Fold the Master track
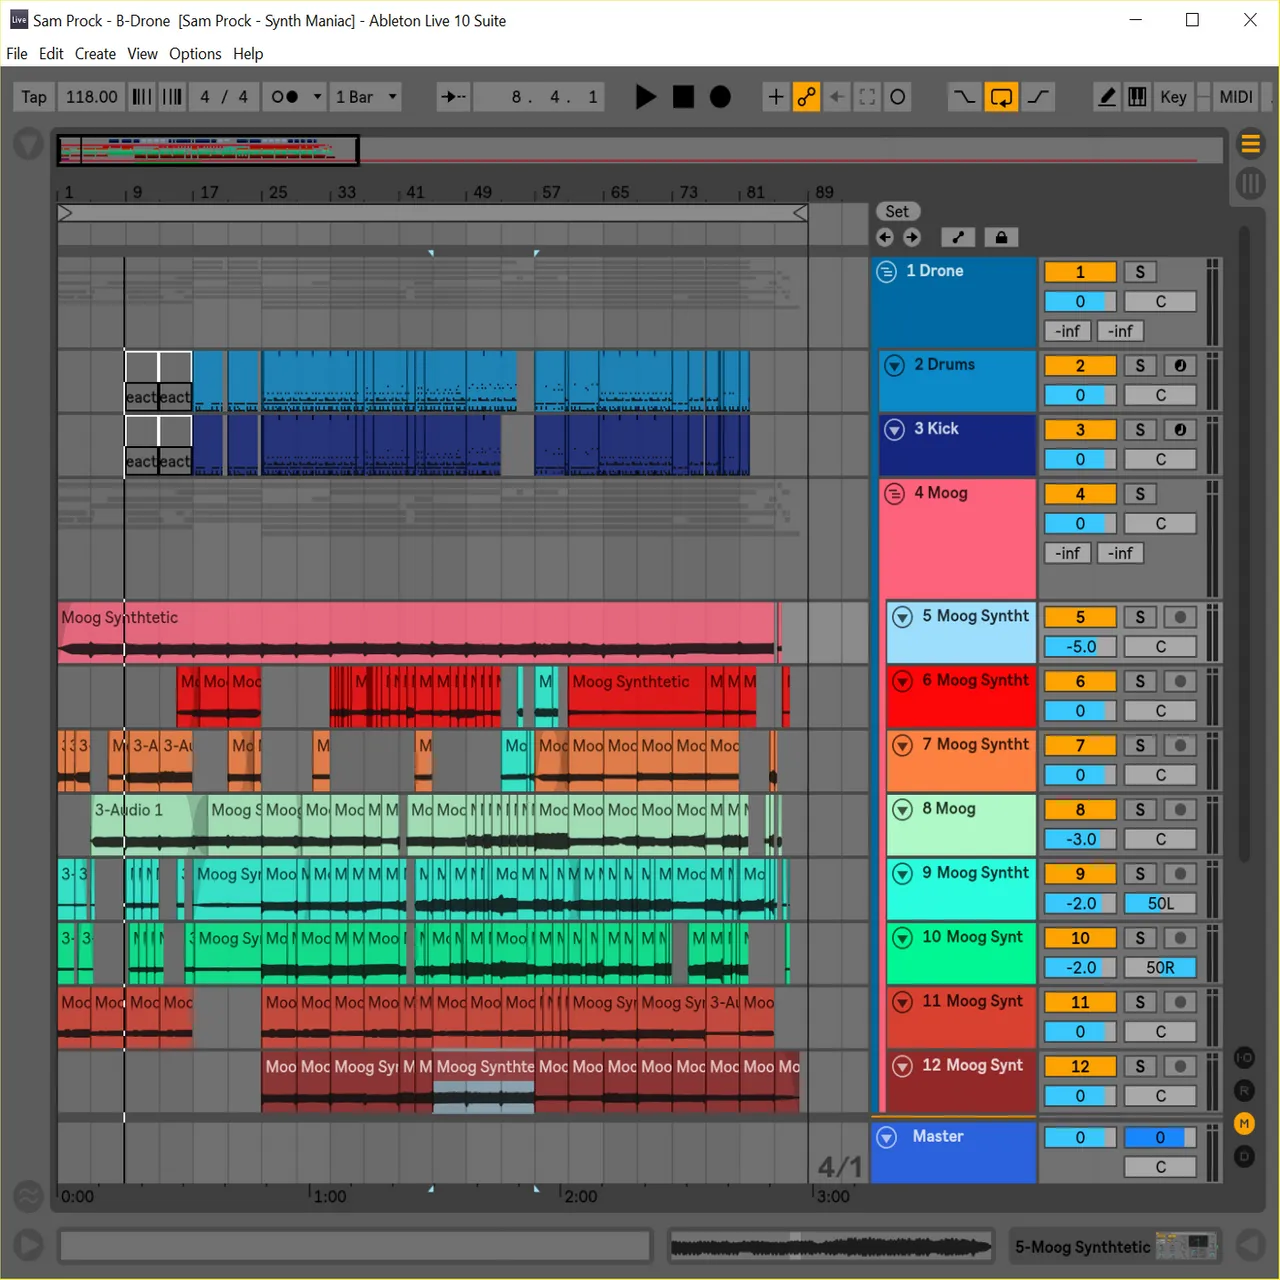This screenshot has height=1280, width=1280. 887,1137
